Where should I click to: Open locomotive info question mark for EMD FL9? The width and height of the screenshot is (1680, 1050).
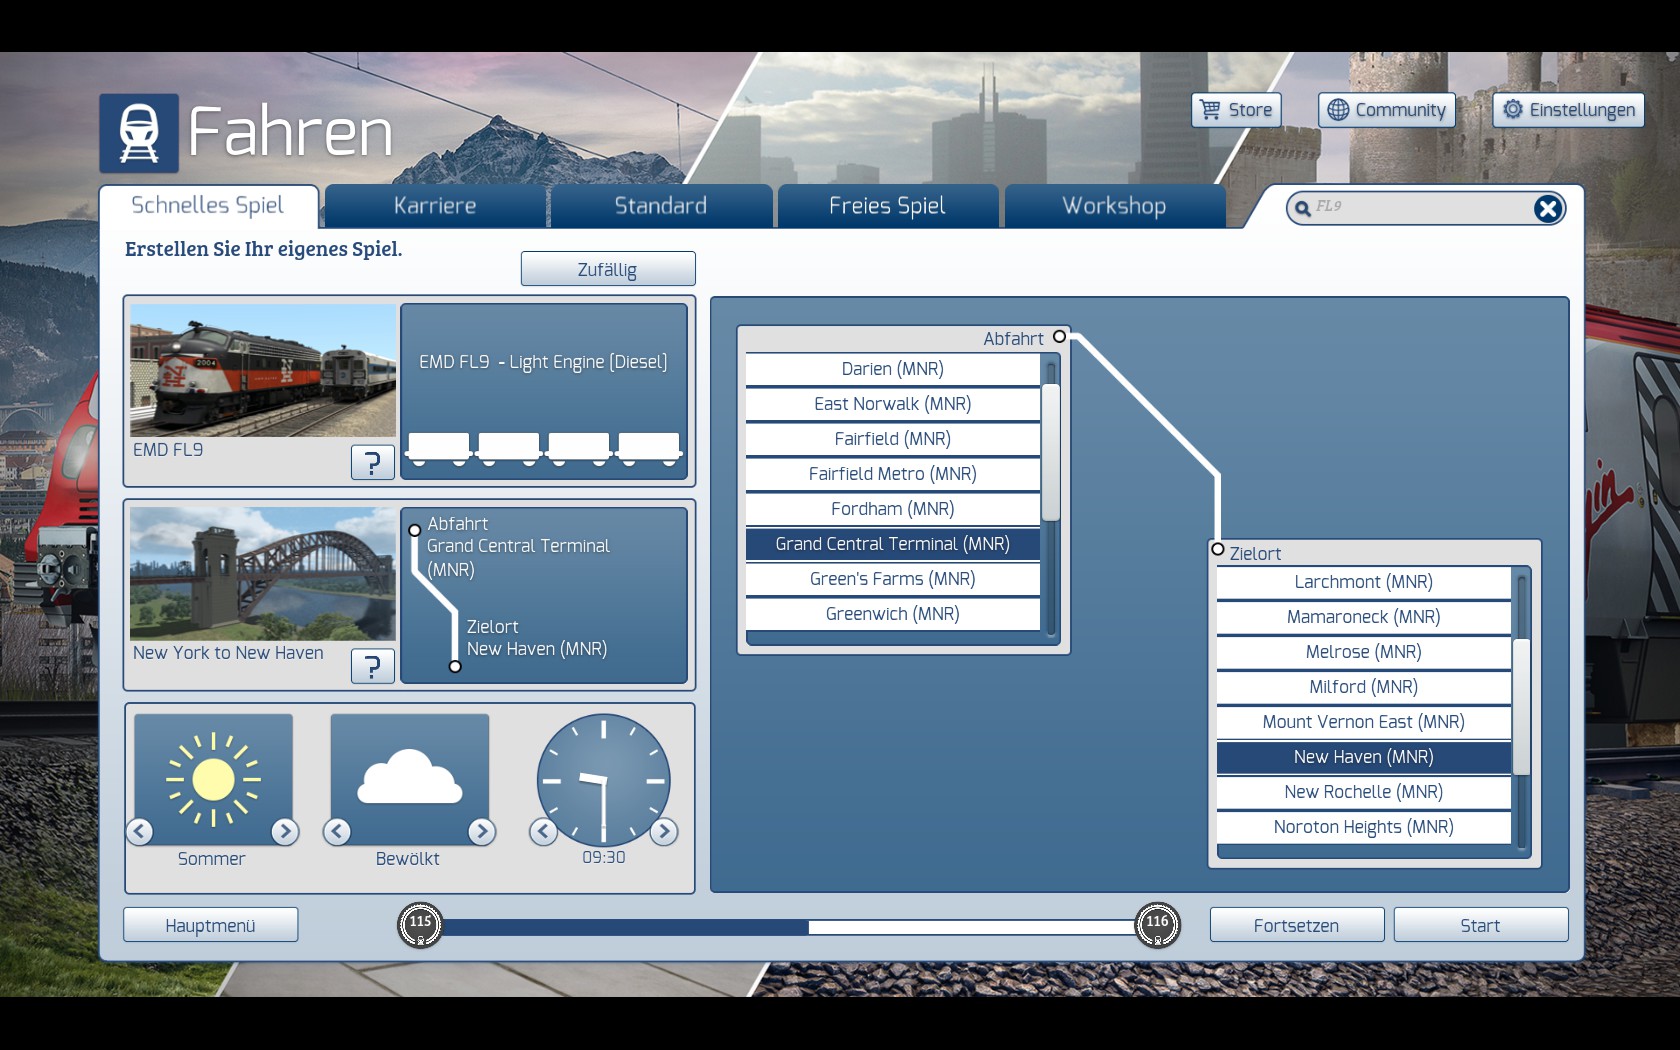[x=372, y=462]
